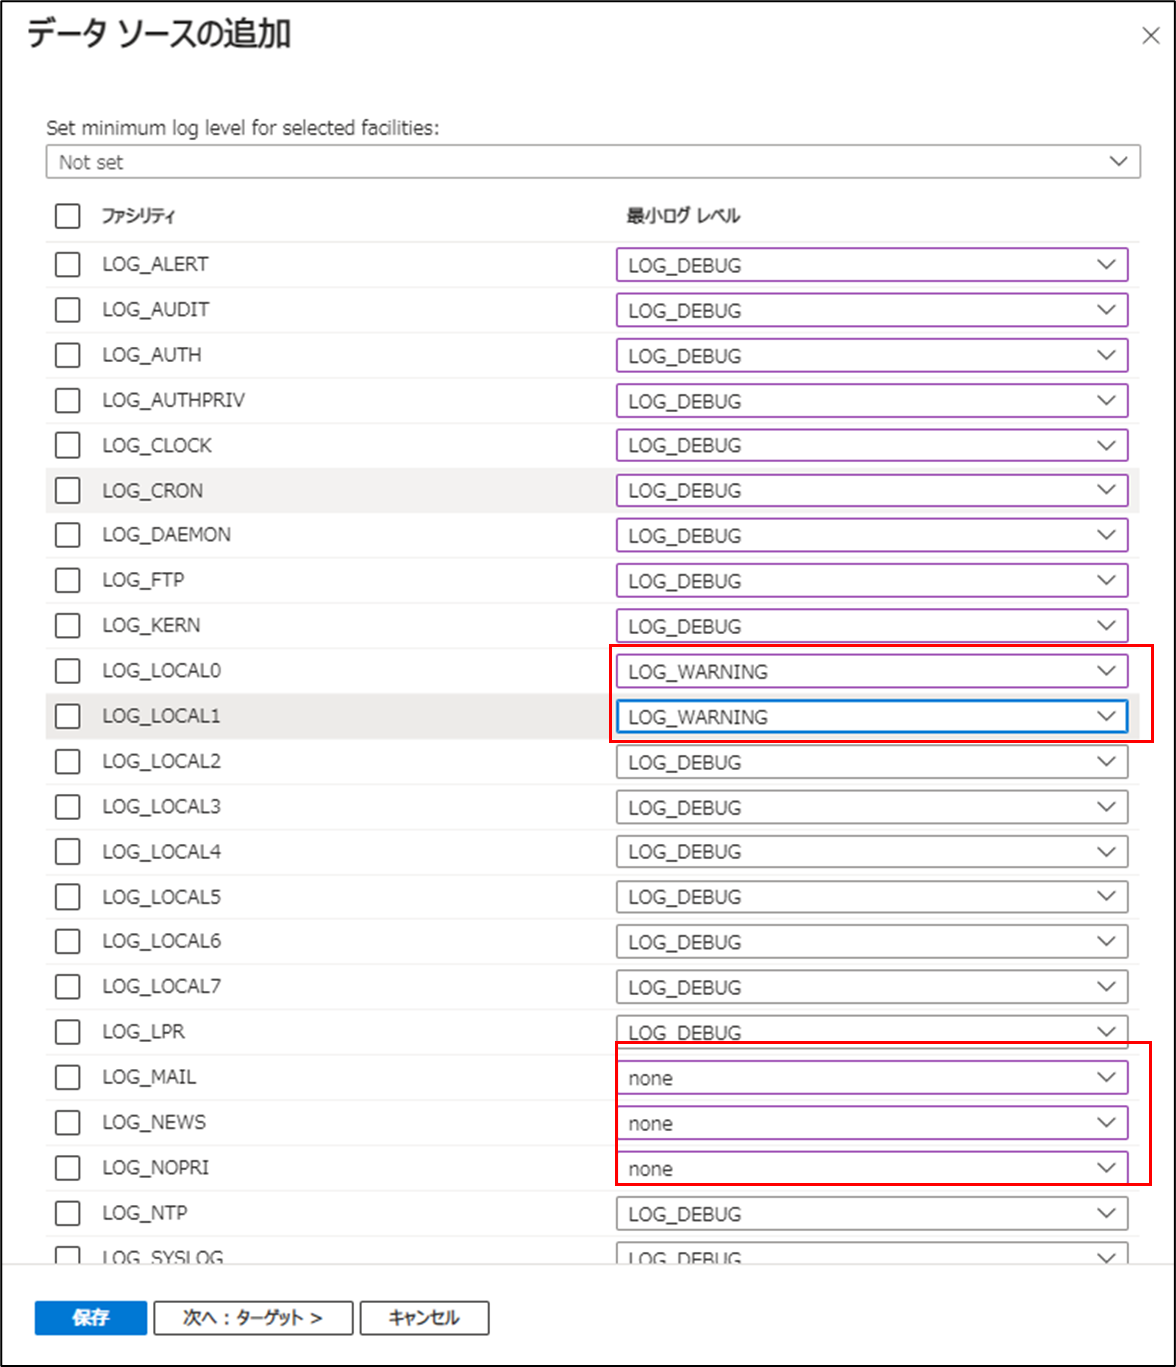This screenshot has width=1176, height=1367.
Task: Close the データ ソースの追加 dialog
Action: [x=1149, y=36]
